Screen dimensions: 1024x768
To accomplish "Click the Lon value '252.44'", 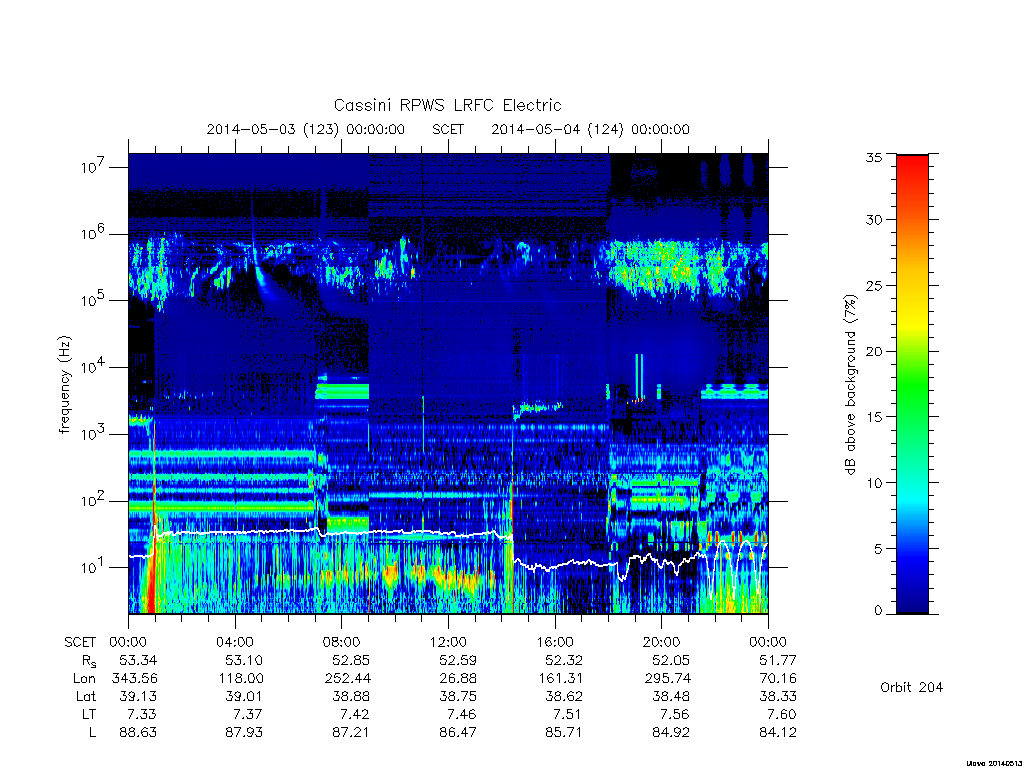I will 347,679.
